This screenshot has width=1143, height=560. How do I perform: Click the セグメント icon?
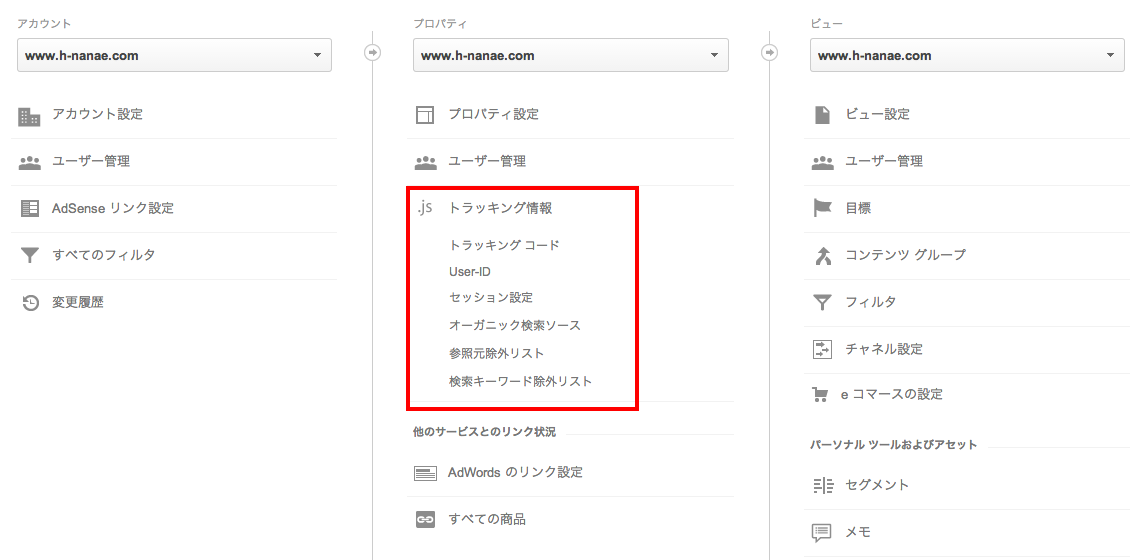pyautogui.click(x=822, y=486)
